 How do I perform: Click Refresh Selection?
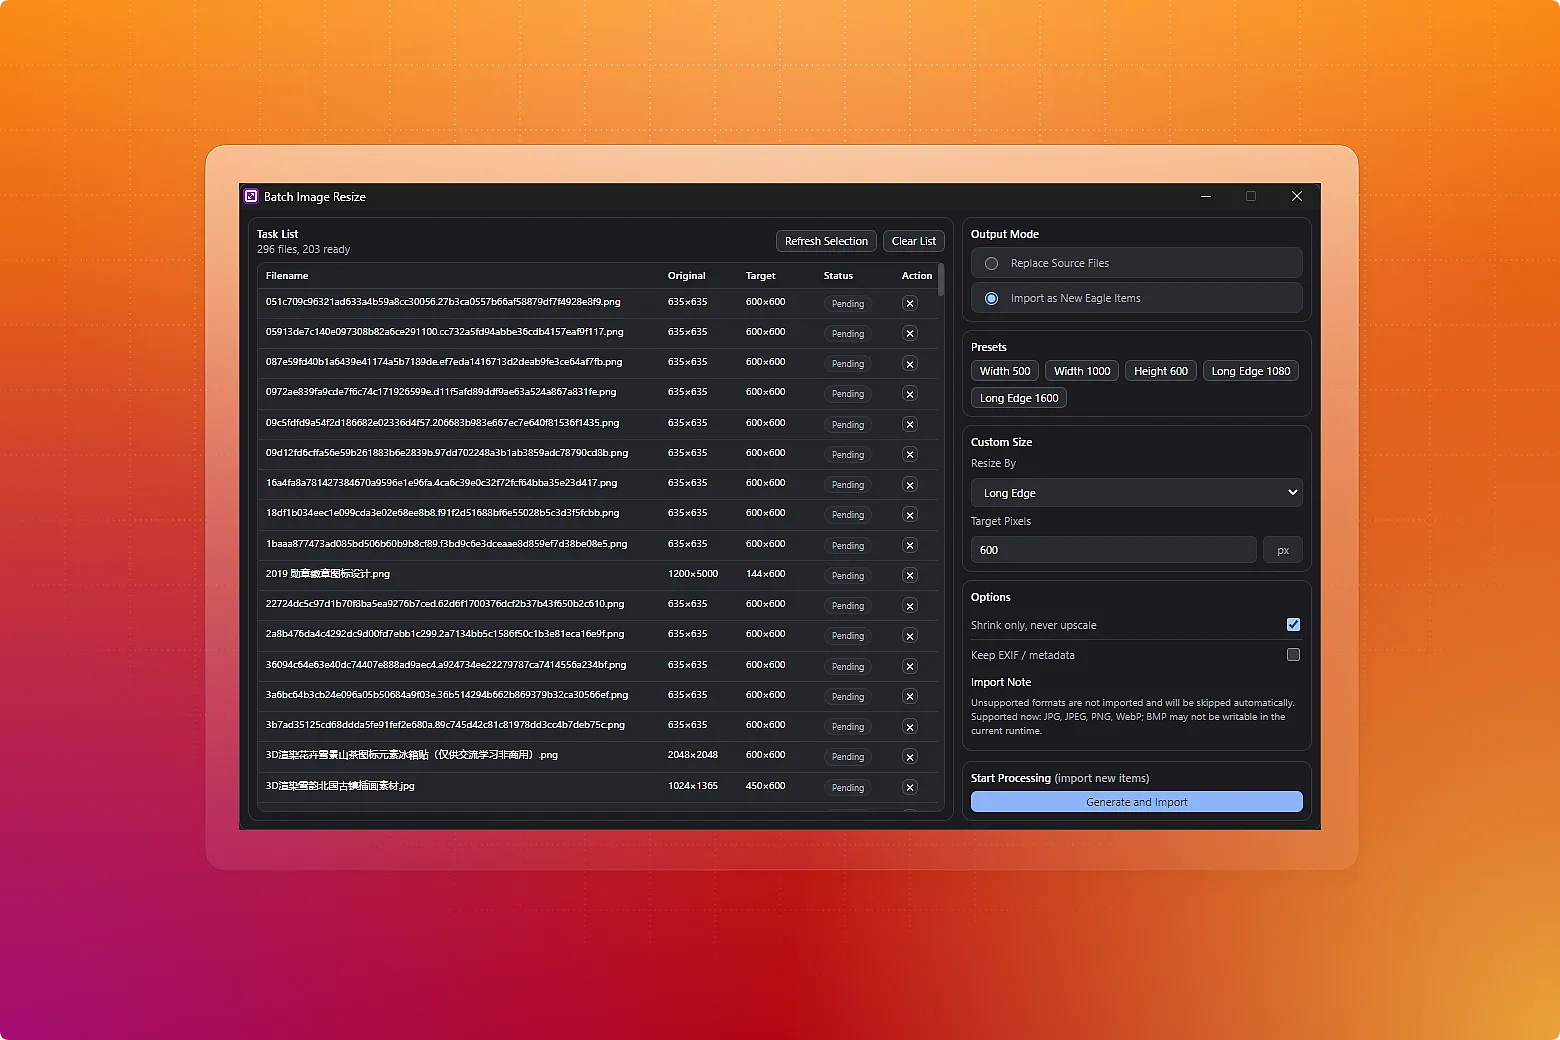[x=826, y=240]
